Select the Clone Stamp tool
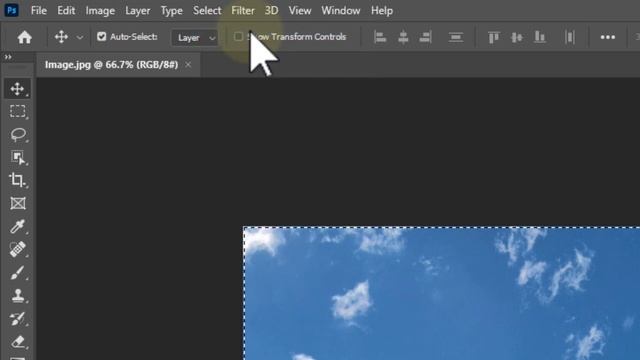The width and height of the screenshot is (640, 360). (18, 296)
